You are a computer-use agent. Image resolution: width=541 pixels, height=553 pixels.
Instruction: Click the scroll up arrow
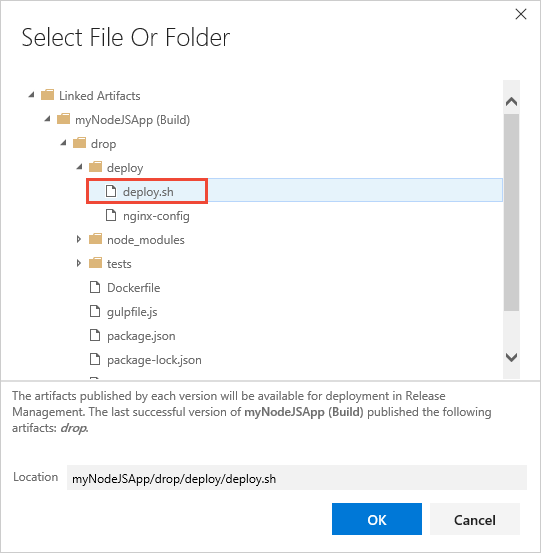(511, 102)
